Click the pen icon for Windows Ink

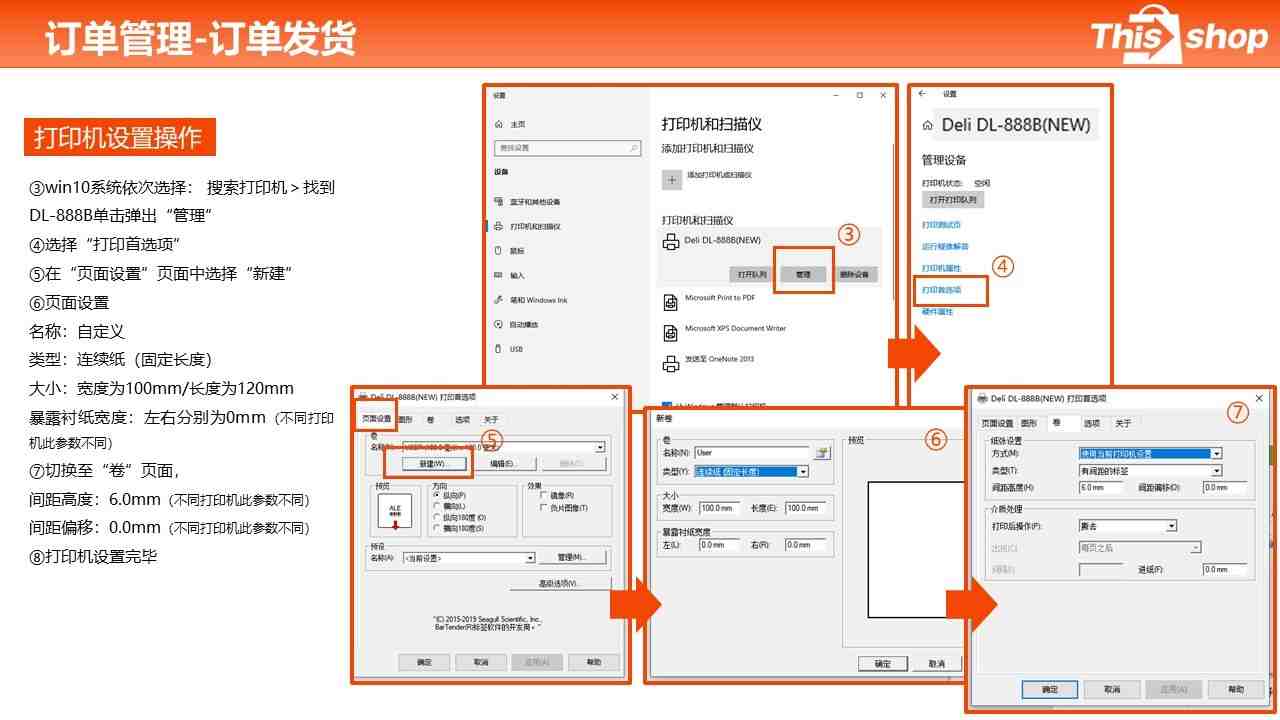(x=499, y=300)
